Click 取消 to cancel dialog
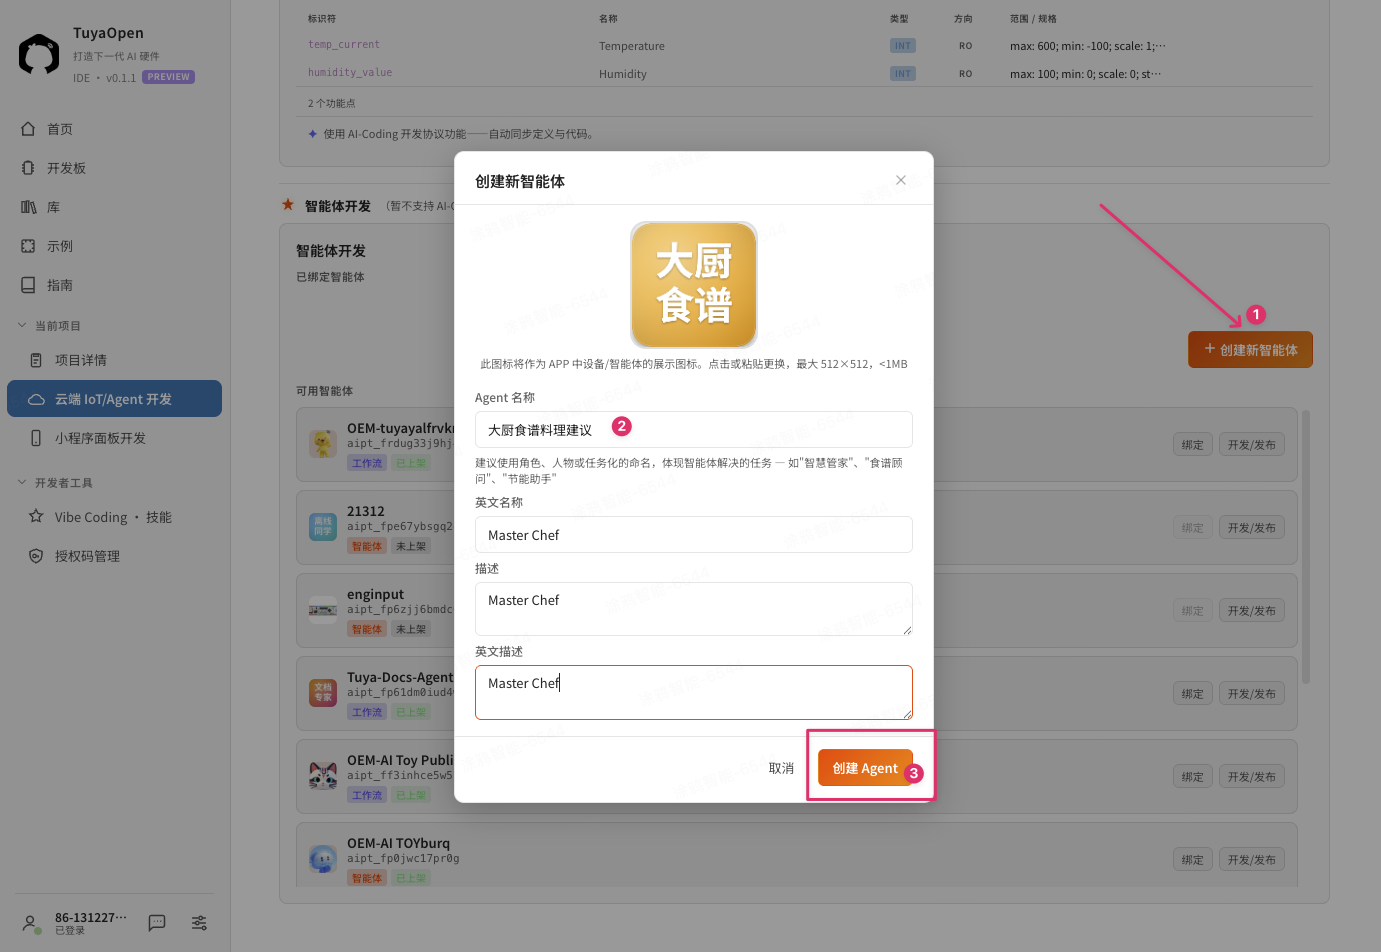1381x952 pixels. (x=781, y=768)
